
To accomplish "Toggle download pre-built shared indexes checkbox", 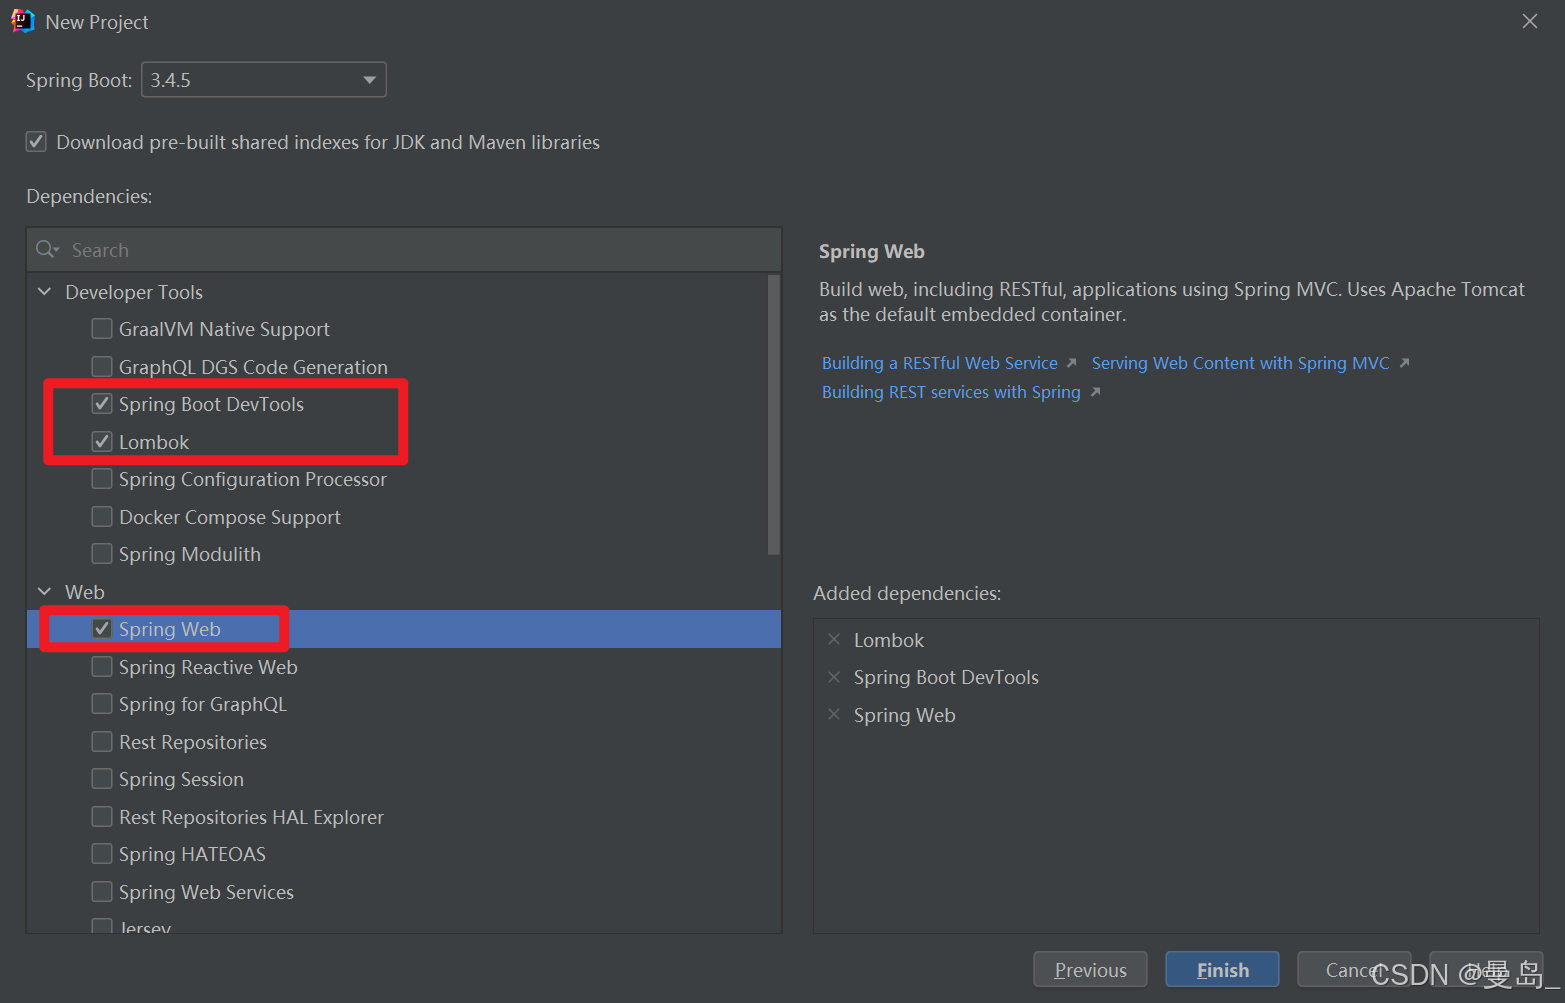I will (36, 142).
